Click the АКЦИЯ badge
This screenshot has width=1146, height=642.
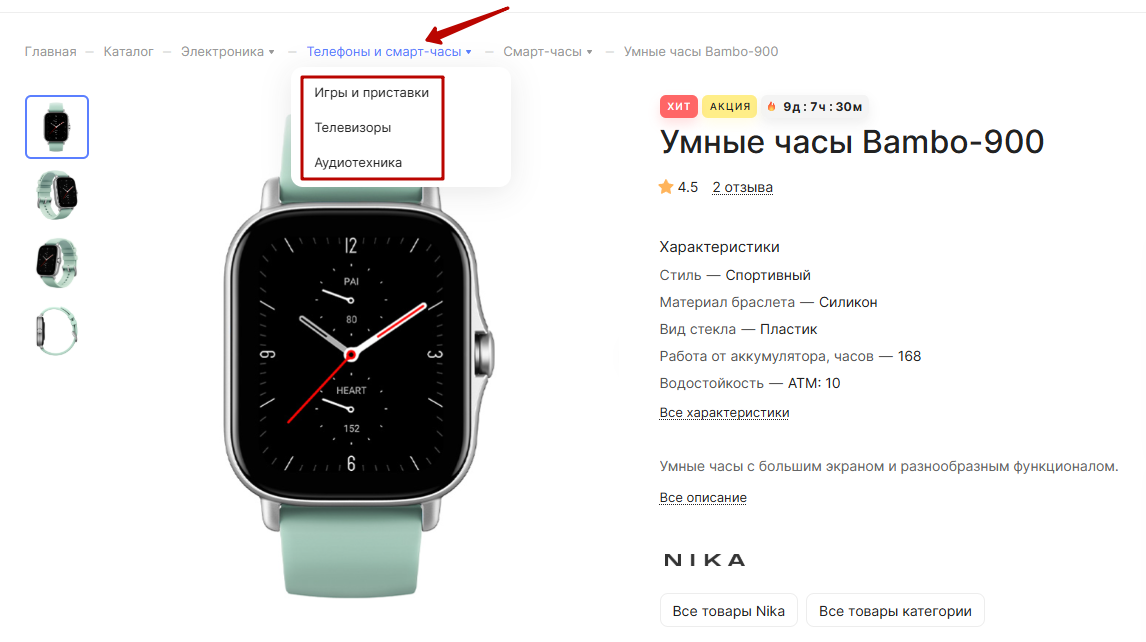(729, 107)
